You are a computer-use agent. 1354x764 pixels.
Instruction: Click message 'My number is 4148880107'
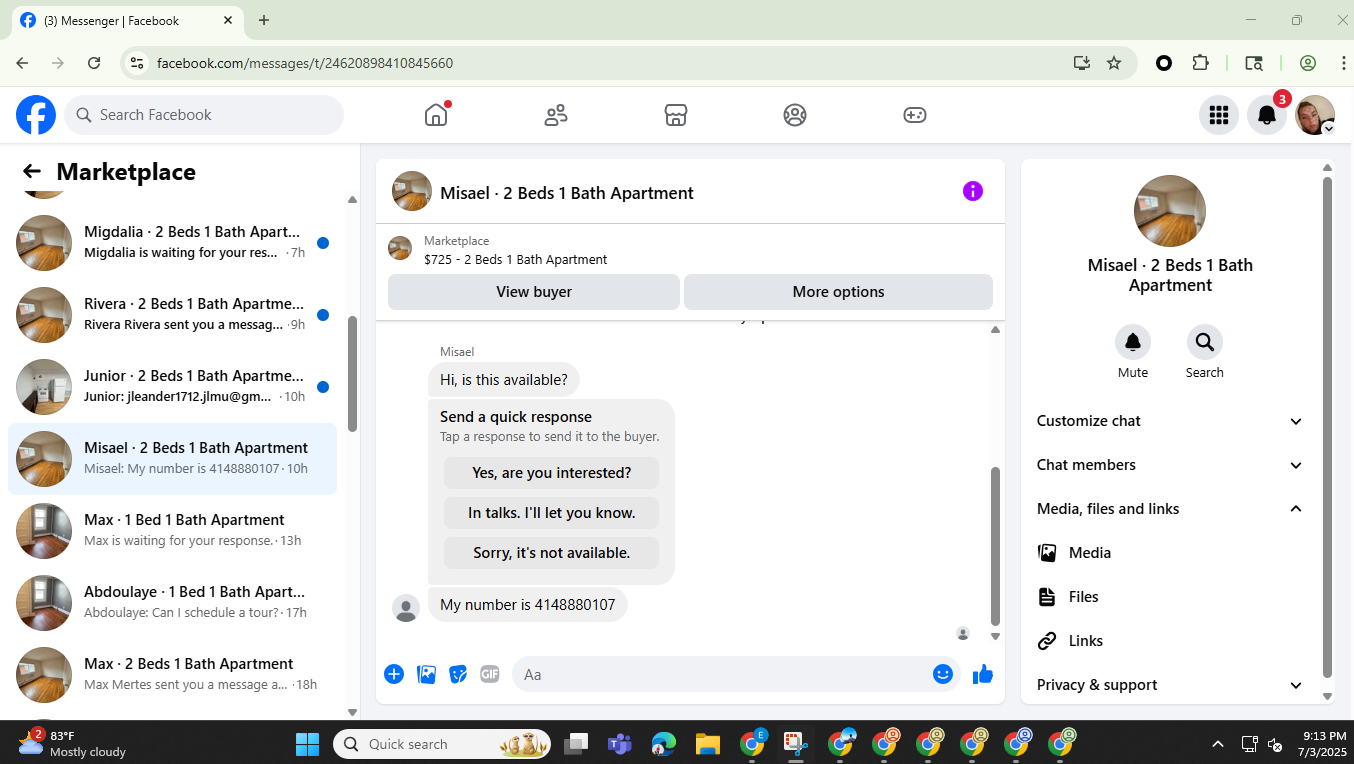tap(528, 605)
